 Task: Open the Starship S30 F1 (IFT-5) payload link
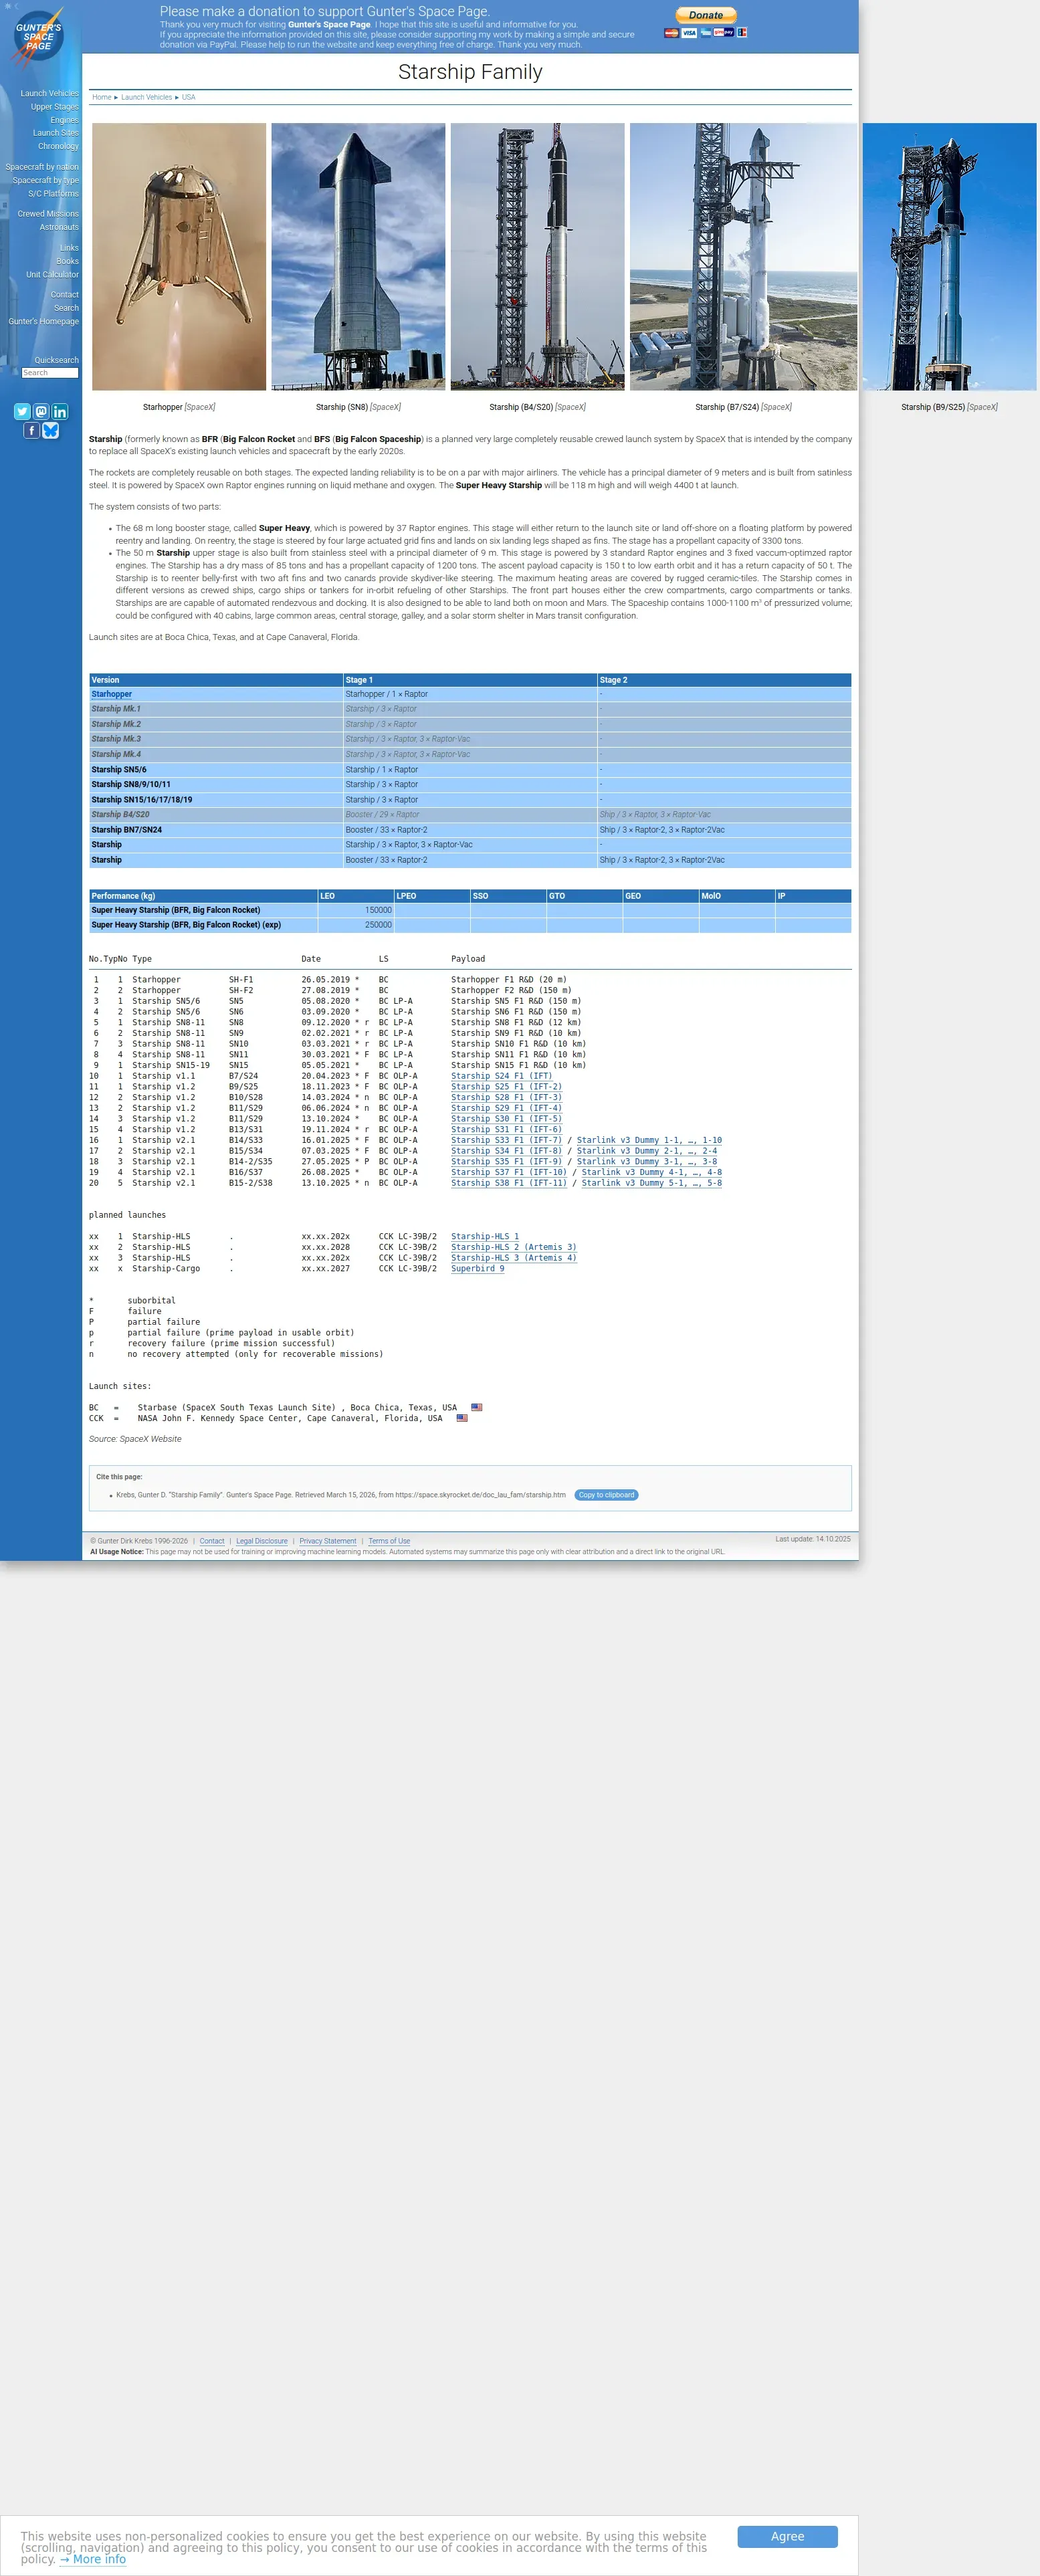tap(506, 1119)
